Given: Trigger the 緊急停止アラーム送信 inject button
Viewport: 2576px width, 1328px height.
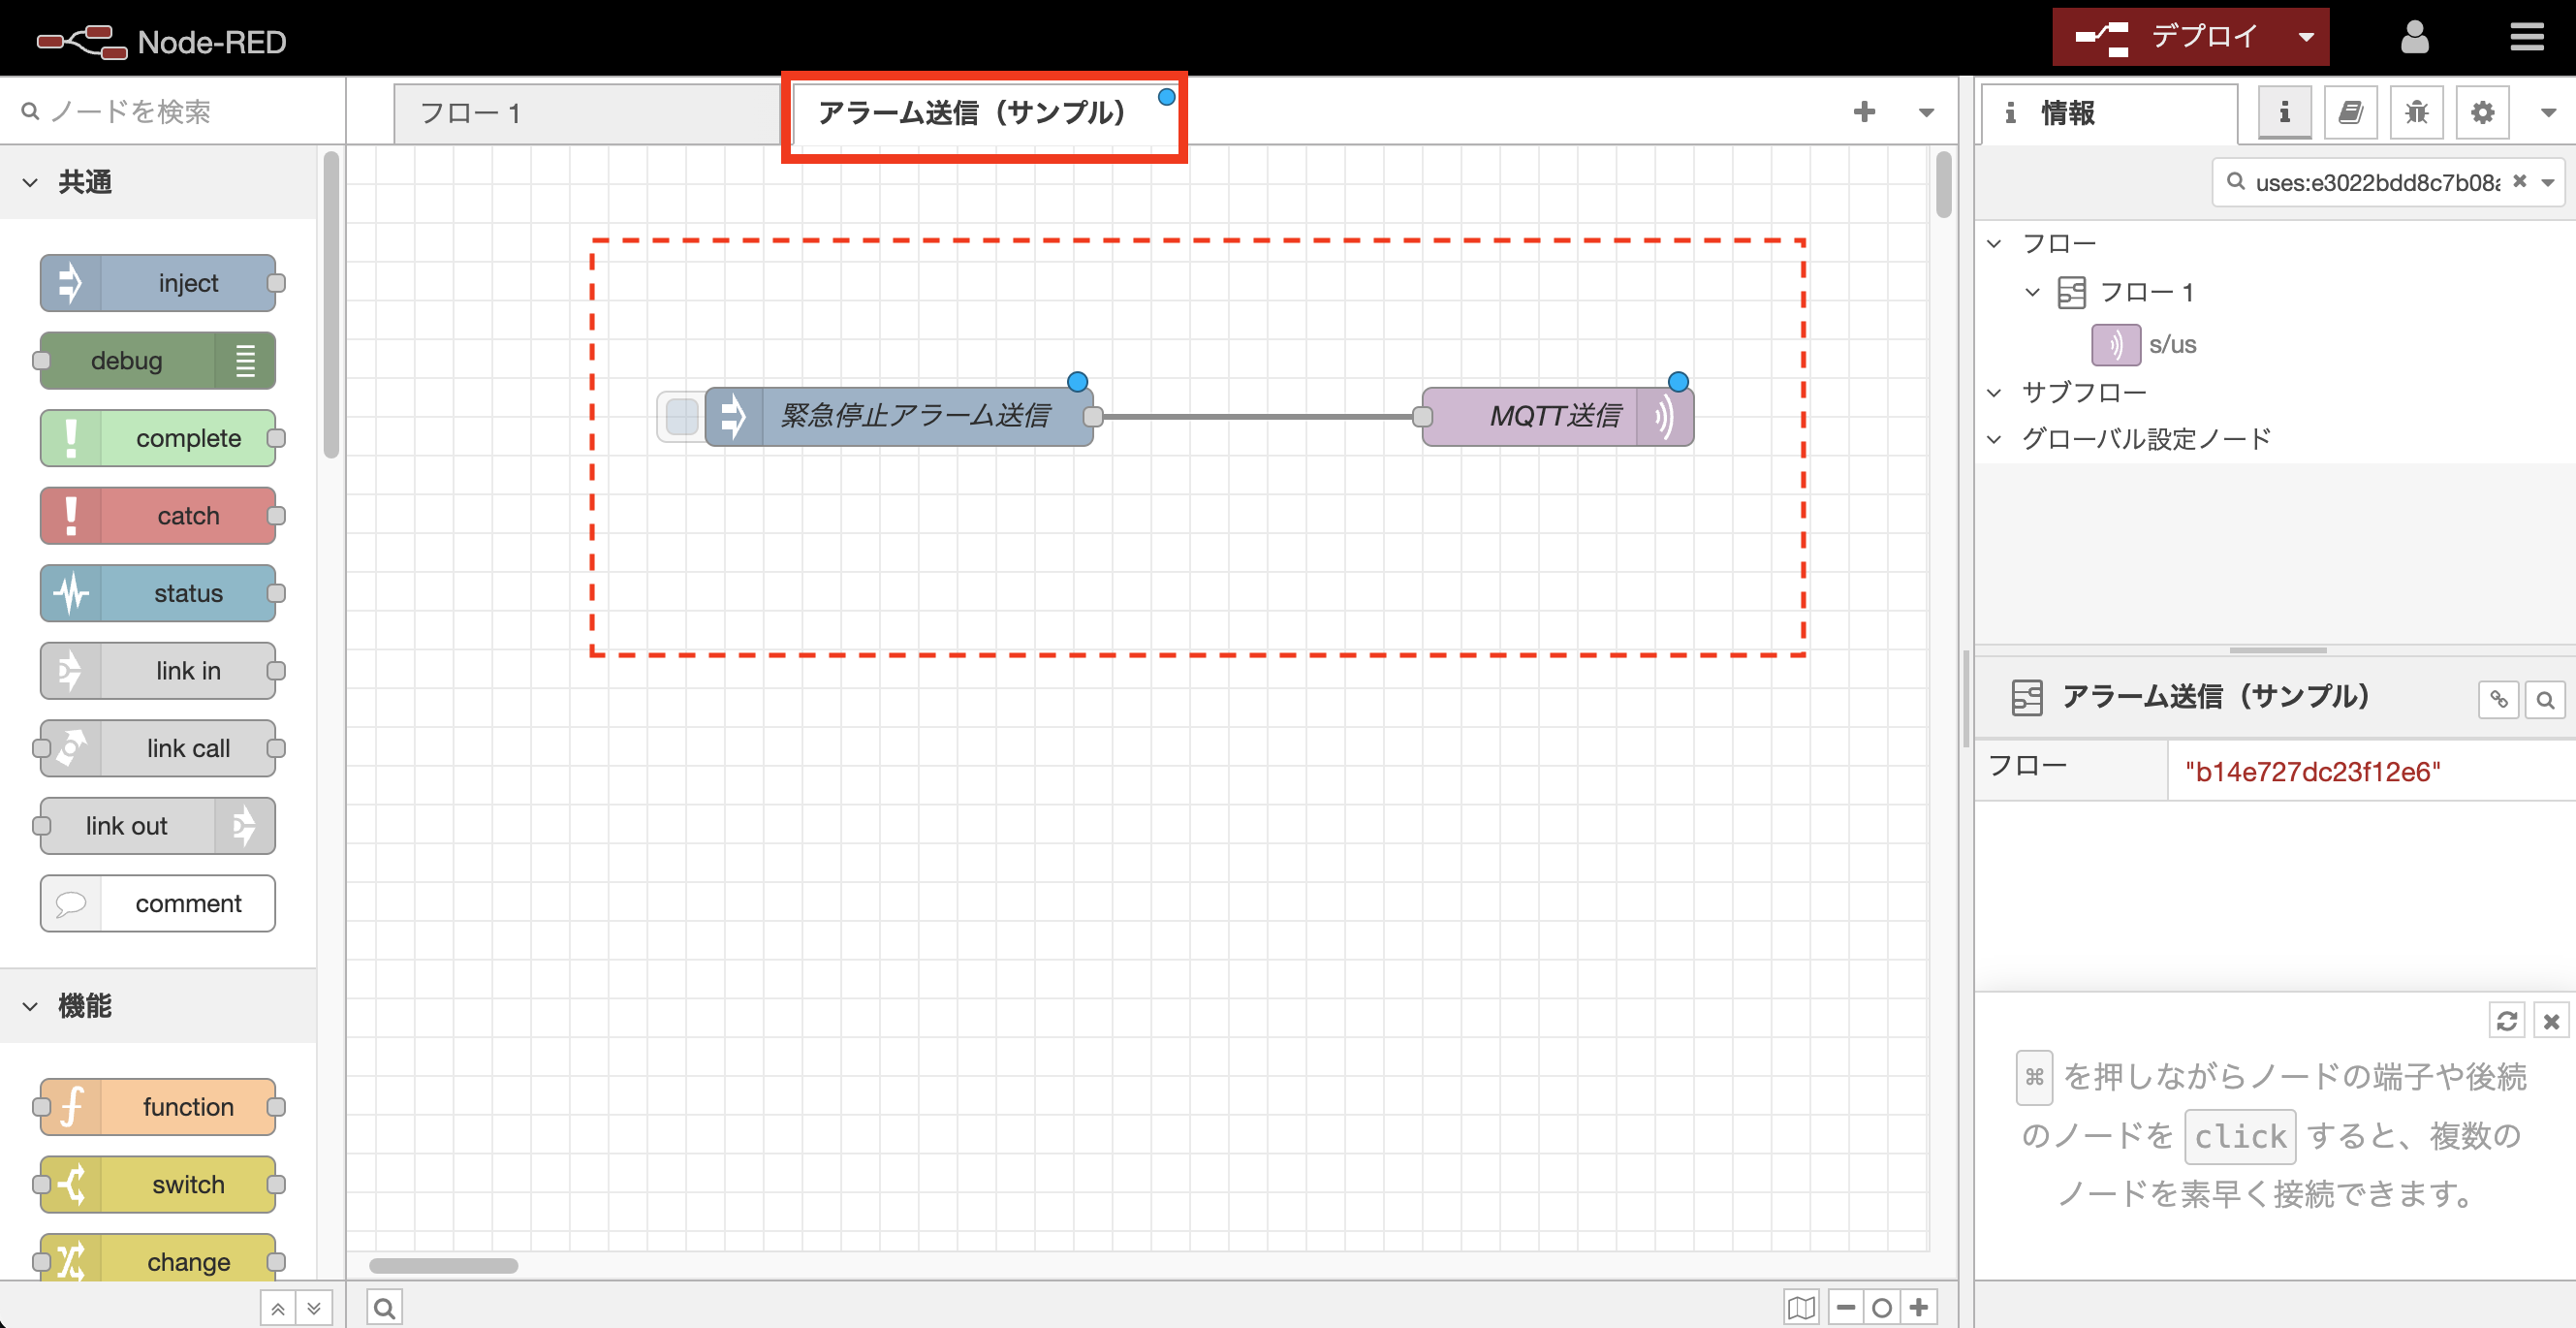Looking at the screenshot, I should [681, 416].
